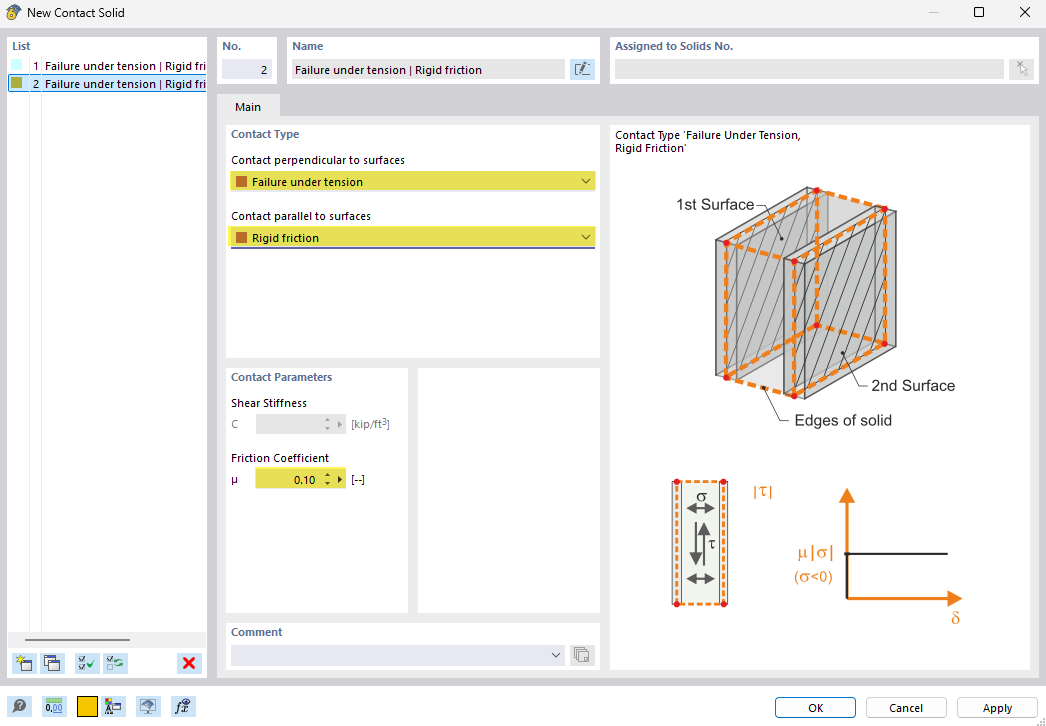Open the formula editor icon
The height and width of the screenshot is (726, 1046).
coord(182,706)
